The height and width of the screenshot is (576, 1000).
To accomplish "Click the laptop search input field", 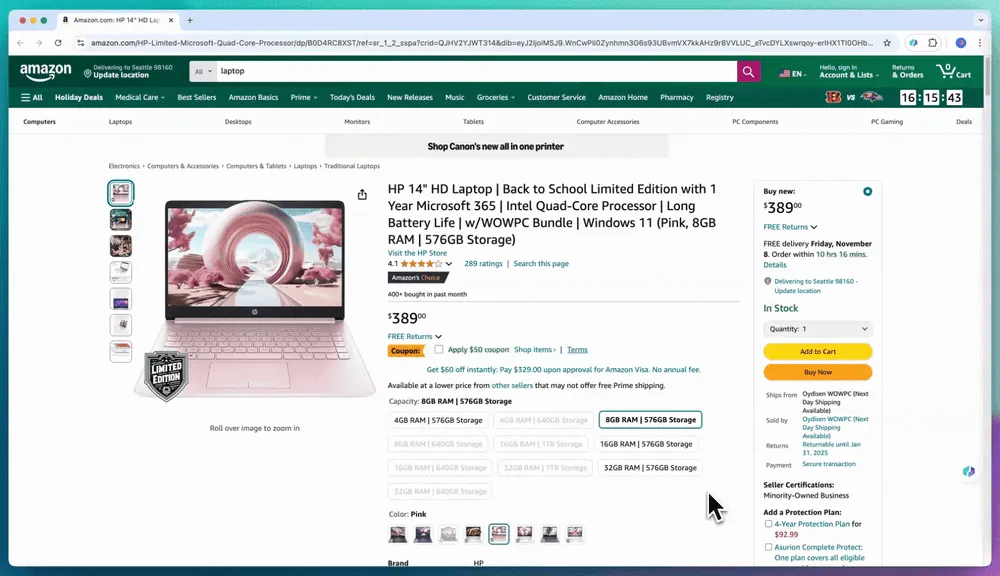I will tap(476, 71).
